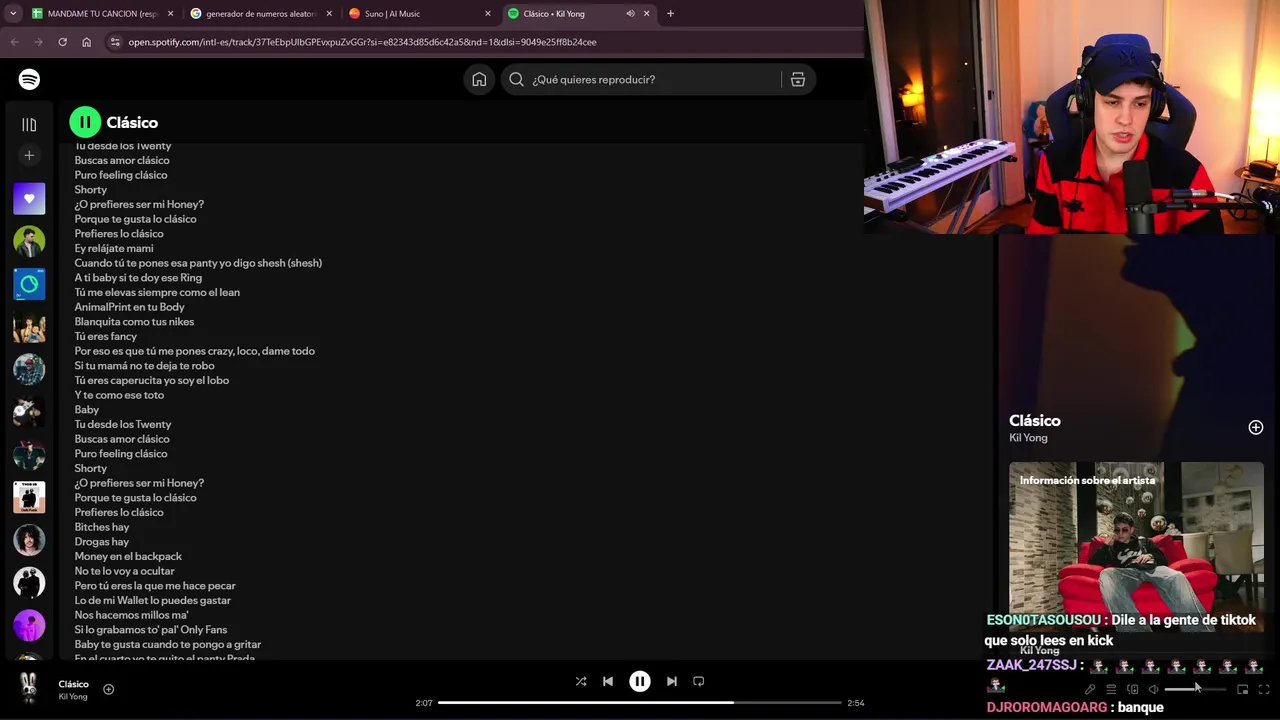Switch to generador de numeros aleatorios tab
Image resolution: width=1280 pixels, height=720 pixels.
click(261, 14)
